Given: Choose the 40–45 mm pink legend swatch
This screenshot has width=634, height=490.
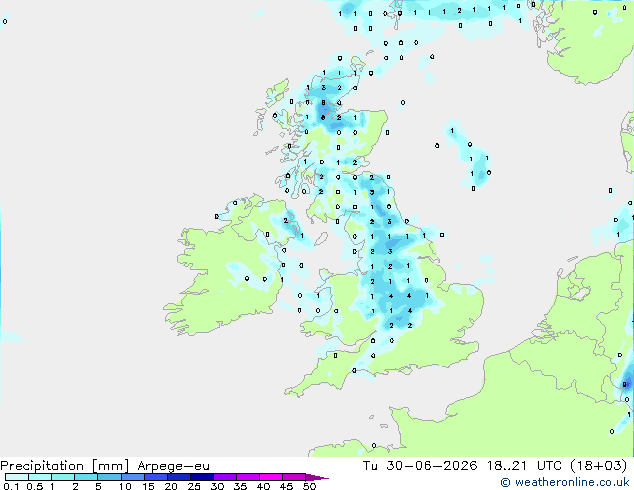Looking at the screenshot, I should click(271, 477).
